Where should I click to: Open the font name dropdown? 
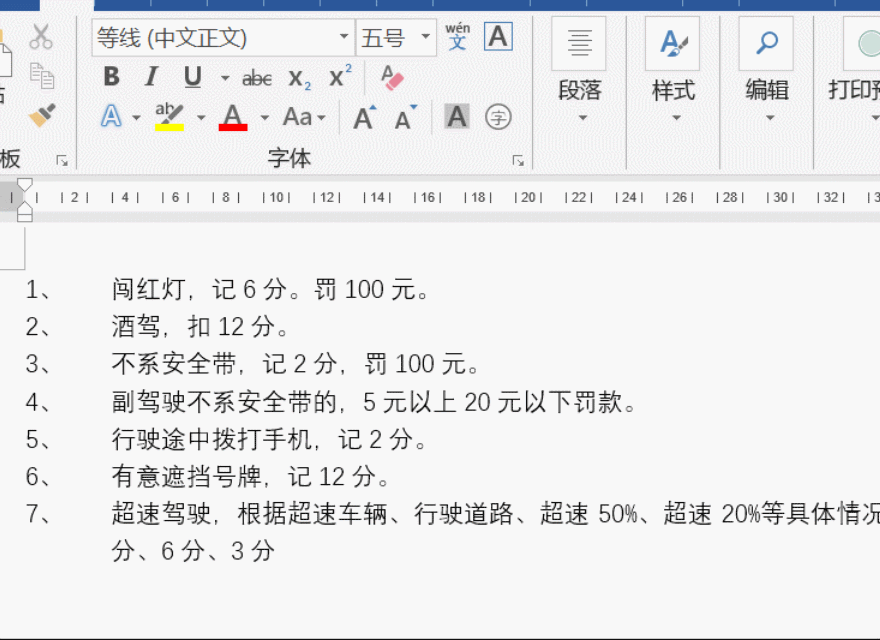(x=342, y=37)
